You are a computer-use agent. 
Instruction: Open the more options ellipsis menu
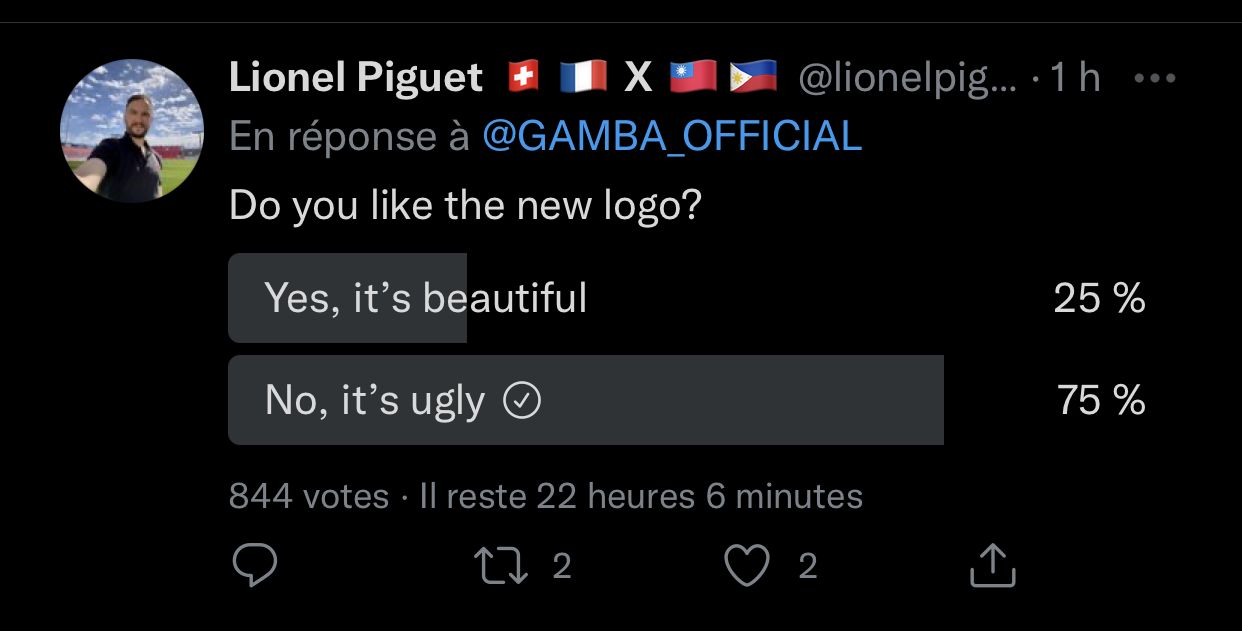click(1155, 78)
